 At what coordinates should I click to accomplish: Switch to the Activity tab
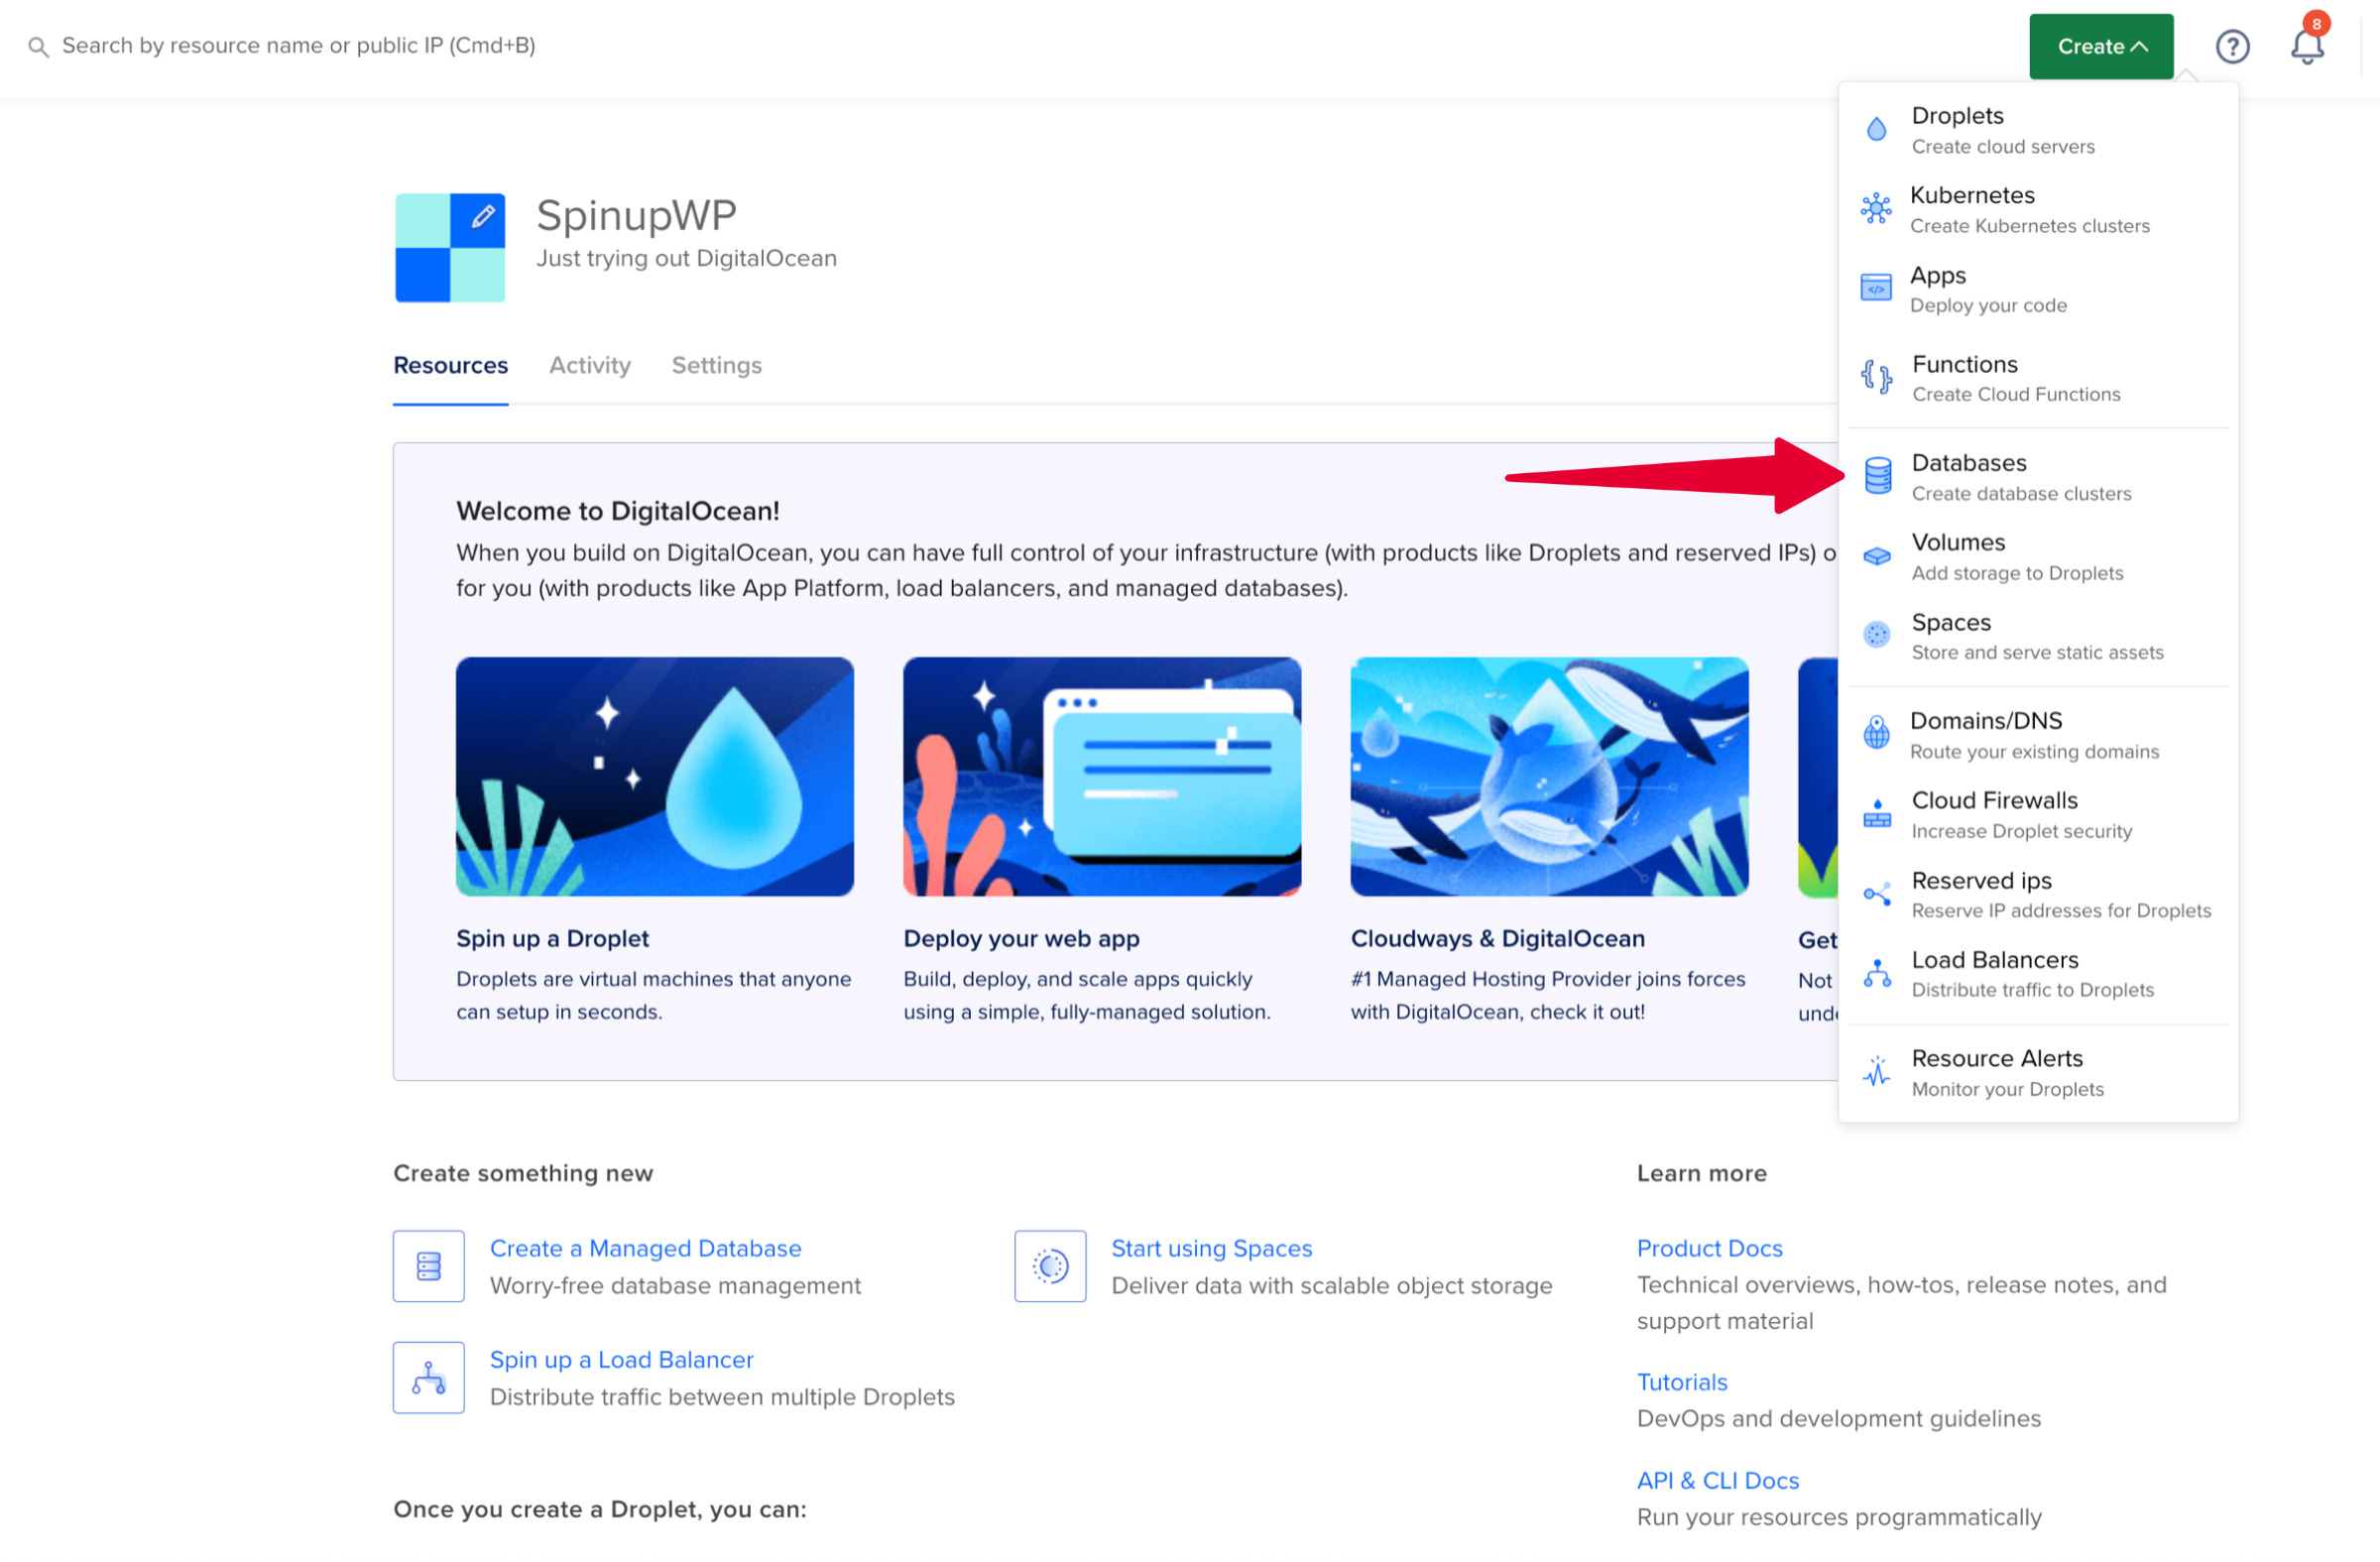[x=589, y=366]
